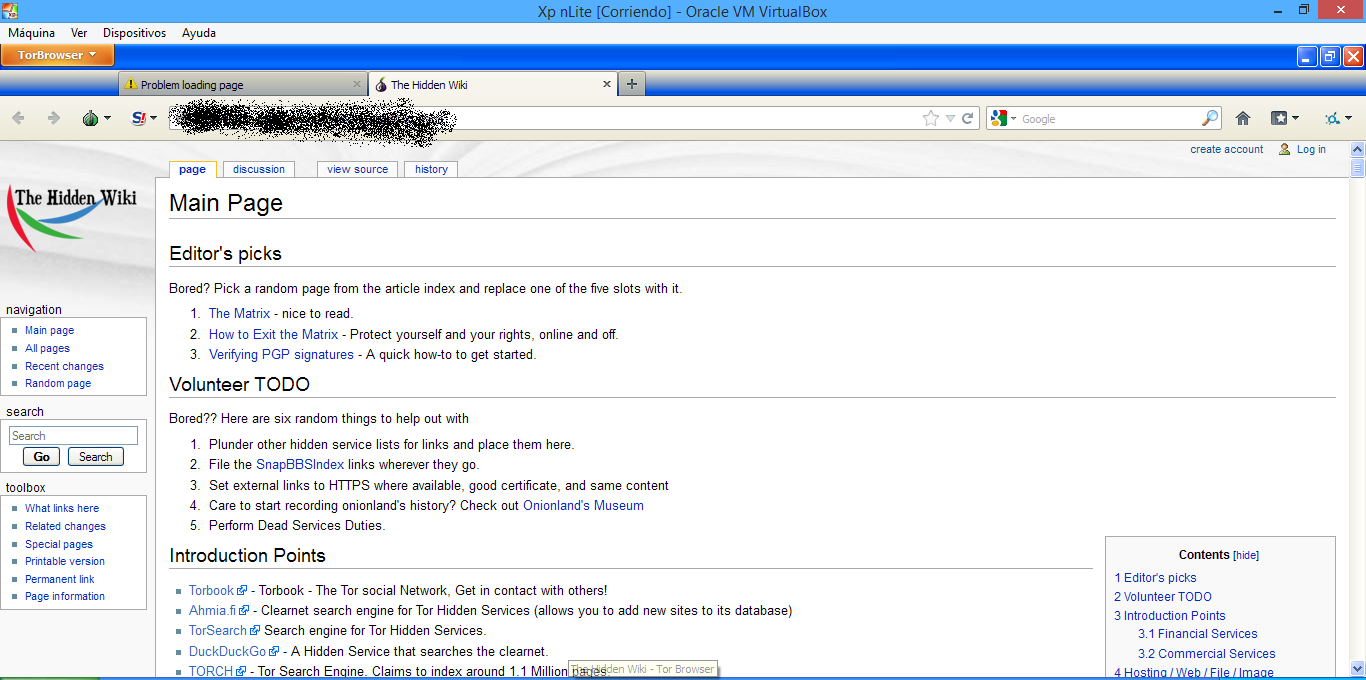Open the bookmarks menu button
This screenshot has width=1366, height=680.
click(1284, 118)
